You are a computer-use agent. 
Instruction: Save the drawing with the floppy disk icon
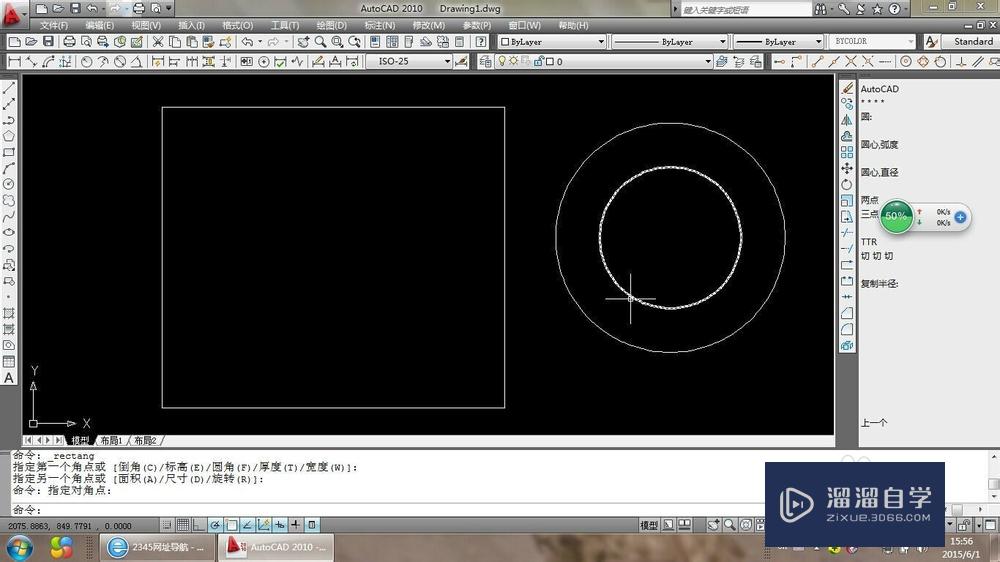48,42
